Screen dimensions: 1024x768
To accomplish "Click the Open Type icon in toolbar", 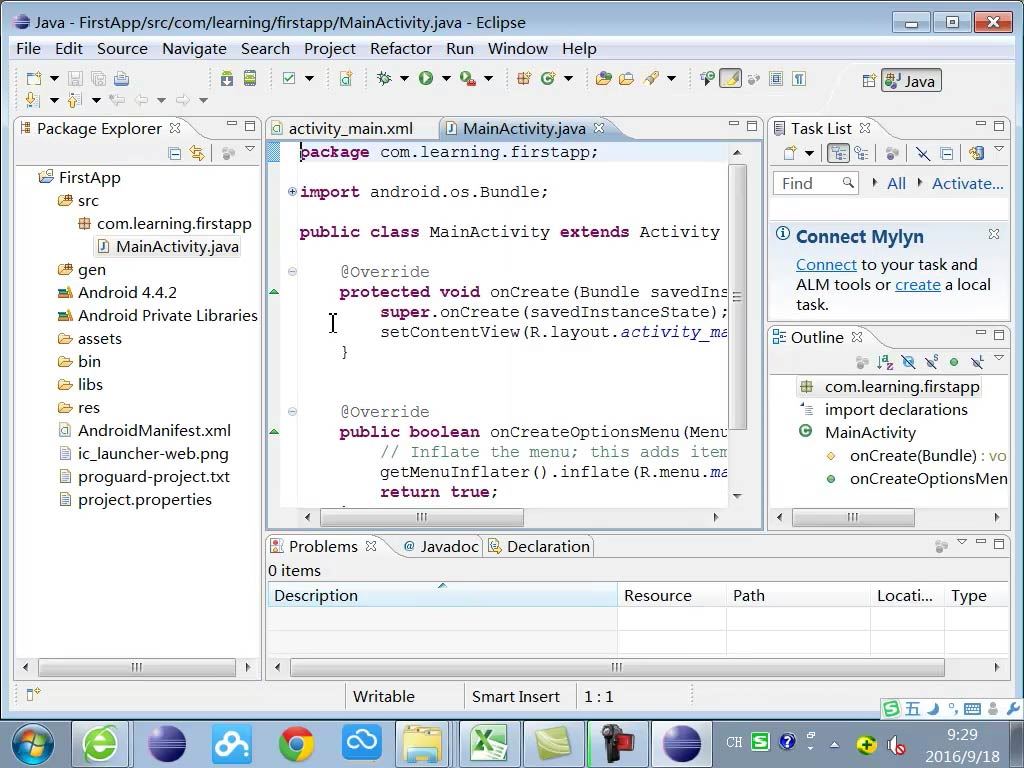I will pos(603,78).
